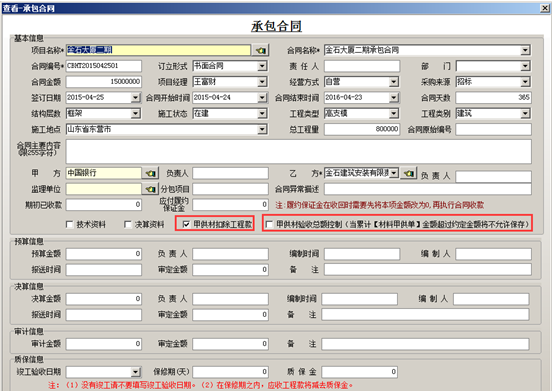Open the lookup icon beside 乙方 field
Viewport: 552px width, 392px height.
409,173
